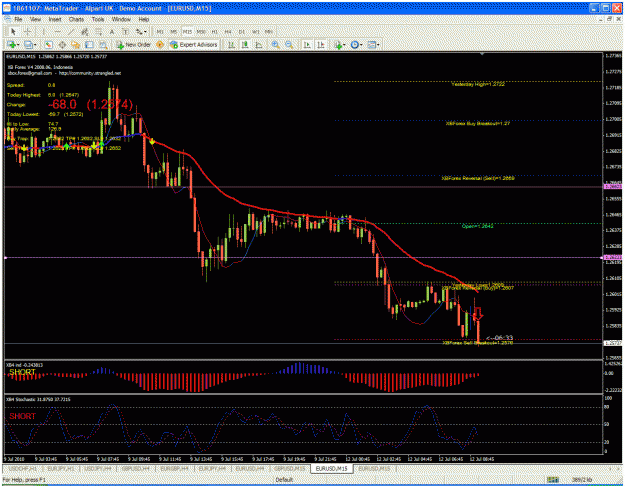This screenshot has width=625, height=486.
Task: Pick the Horizontal Line drawing tool
Action: [57, 31]
